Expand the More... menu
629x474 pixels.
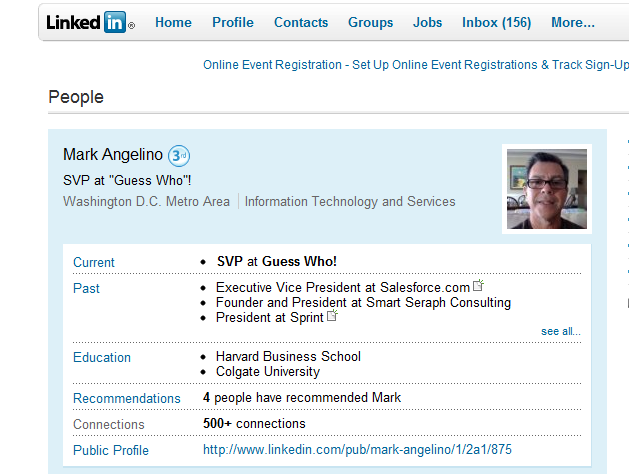coord(572,22)
